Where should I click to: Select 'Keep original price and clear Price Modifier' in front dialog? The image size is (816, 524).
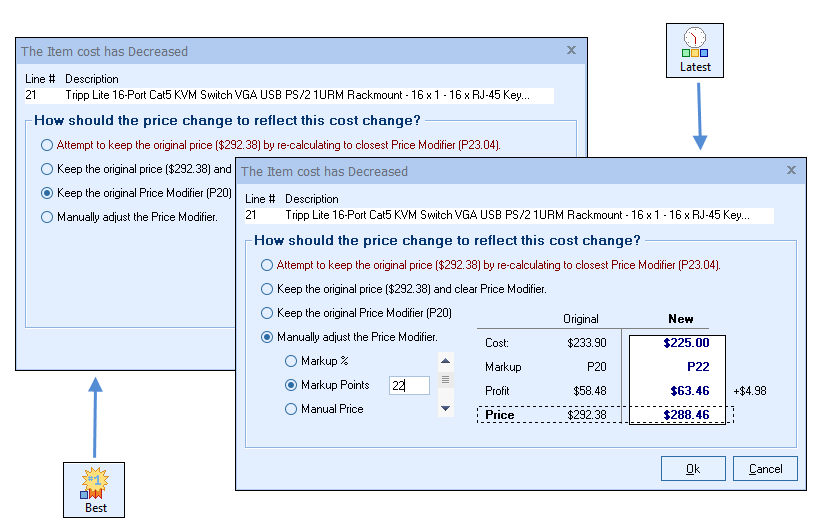tap(266, 289)
